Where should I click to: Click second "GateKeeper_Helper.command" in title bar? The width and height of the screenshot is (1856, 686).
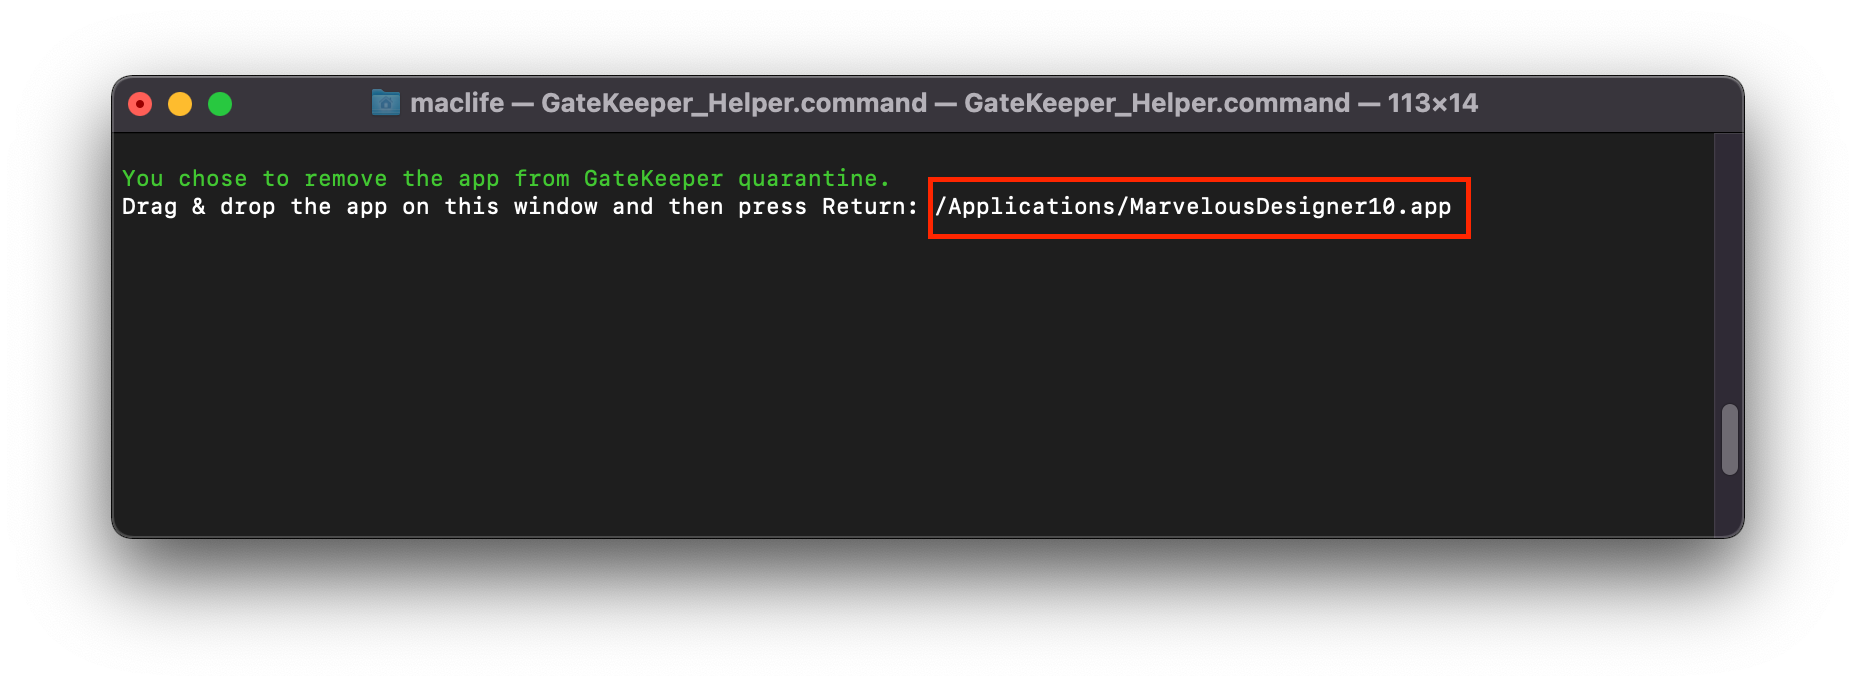tap(1157, 103)
